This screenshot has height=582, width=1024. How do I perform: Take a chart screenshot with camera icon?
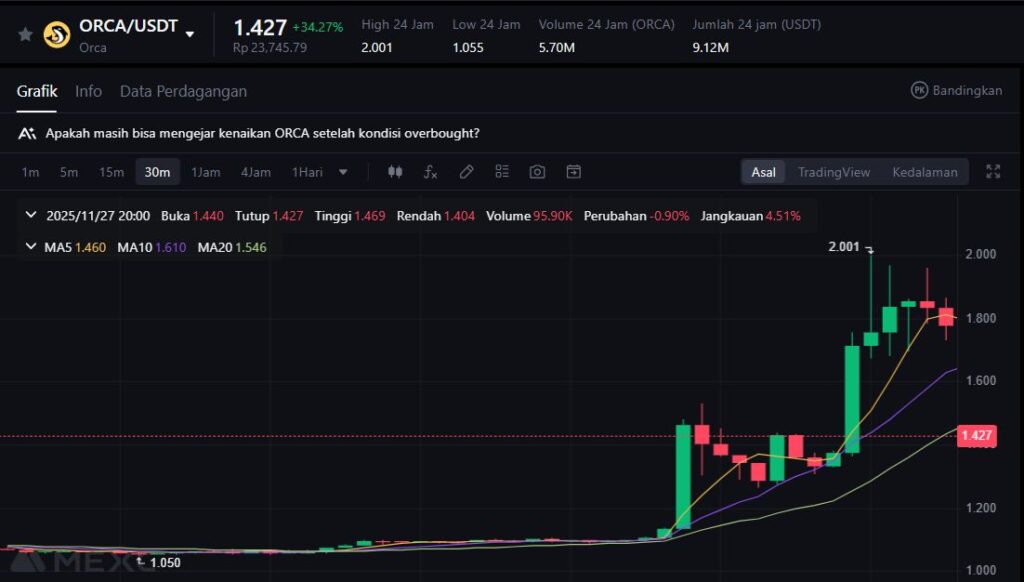click(x=537, y=172)
